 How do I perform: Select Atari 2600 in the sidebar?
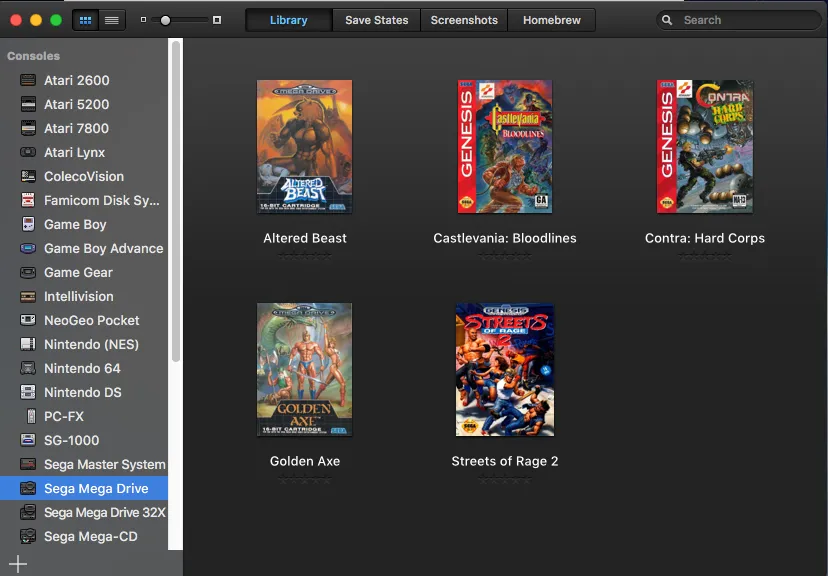pos(84,80)
